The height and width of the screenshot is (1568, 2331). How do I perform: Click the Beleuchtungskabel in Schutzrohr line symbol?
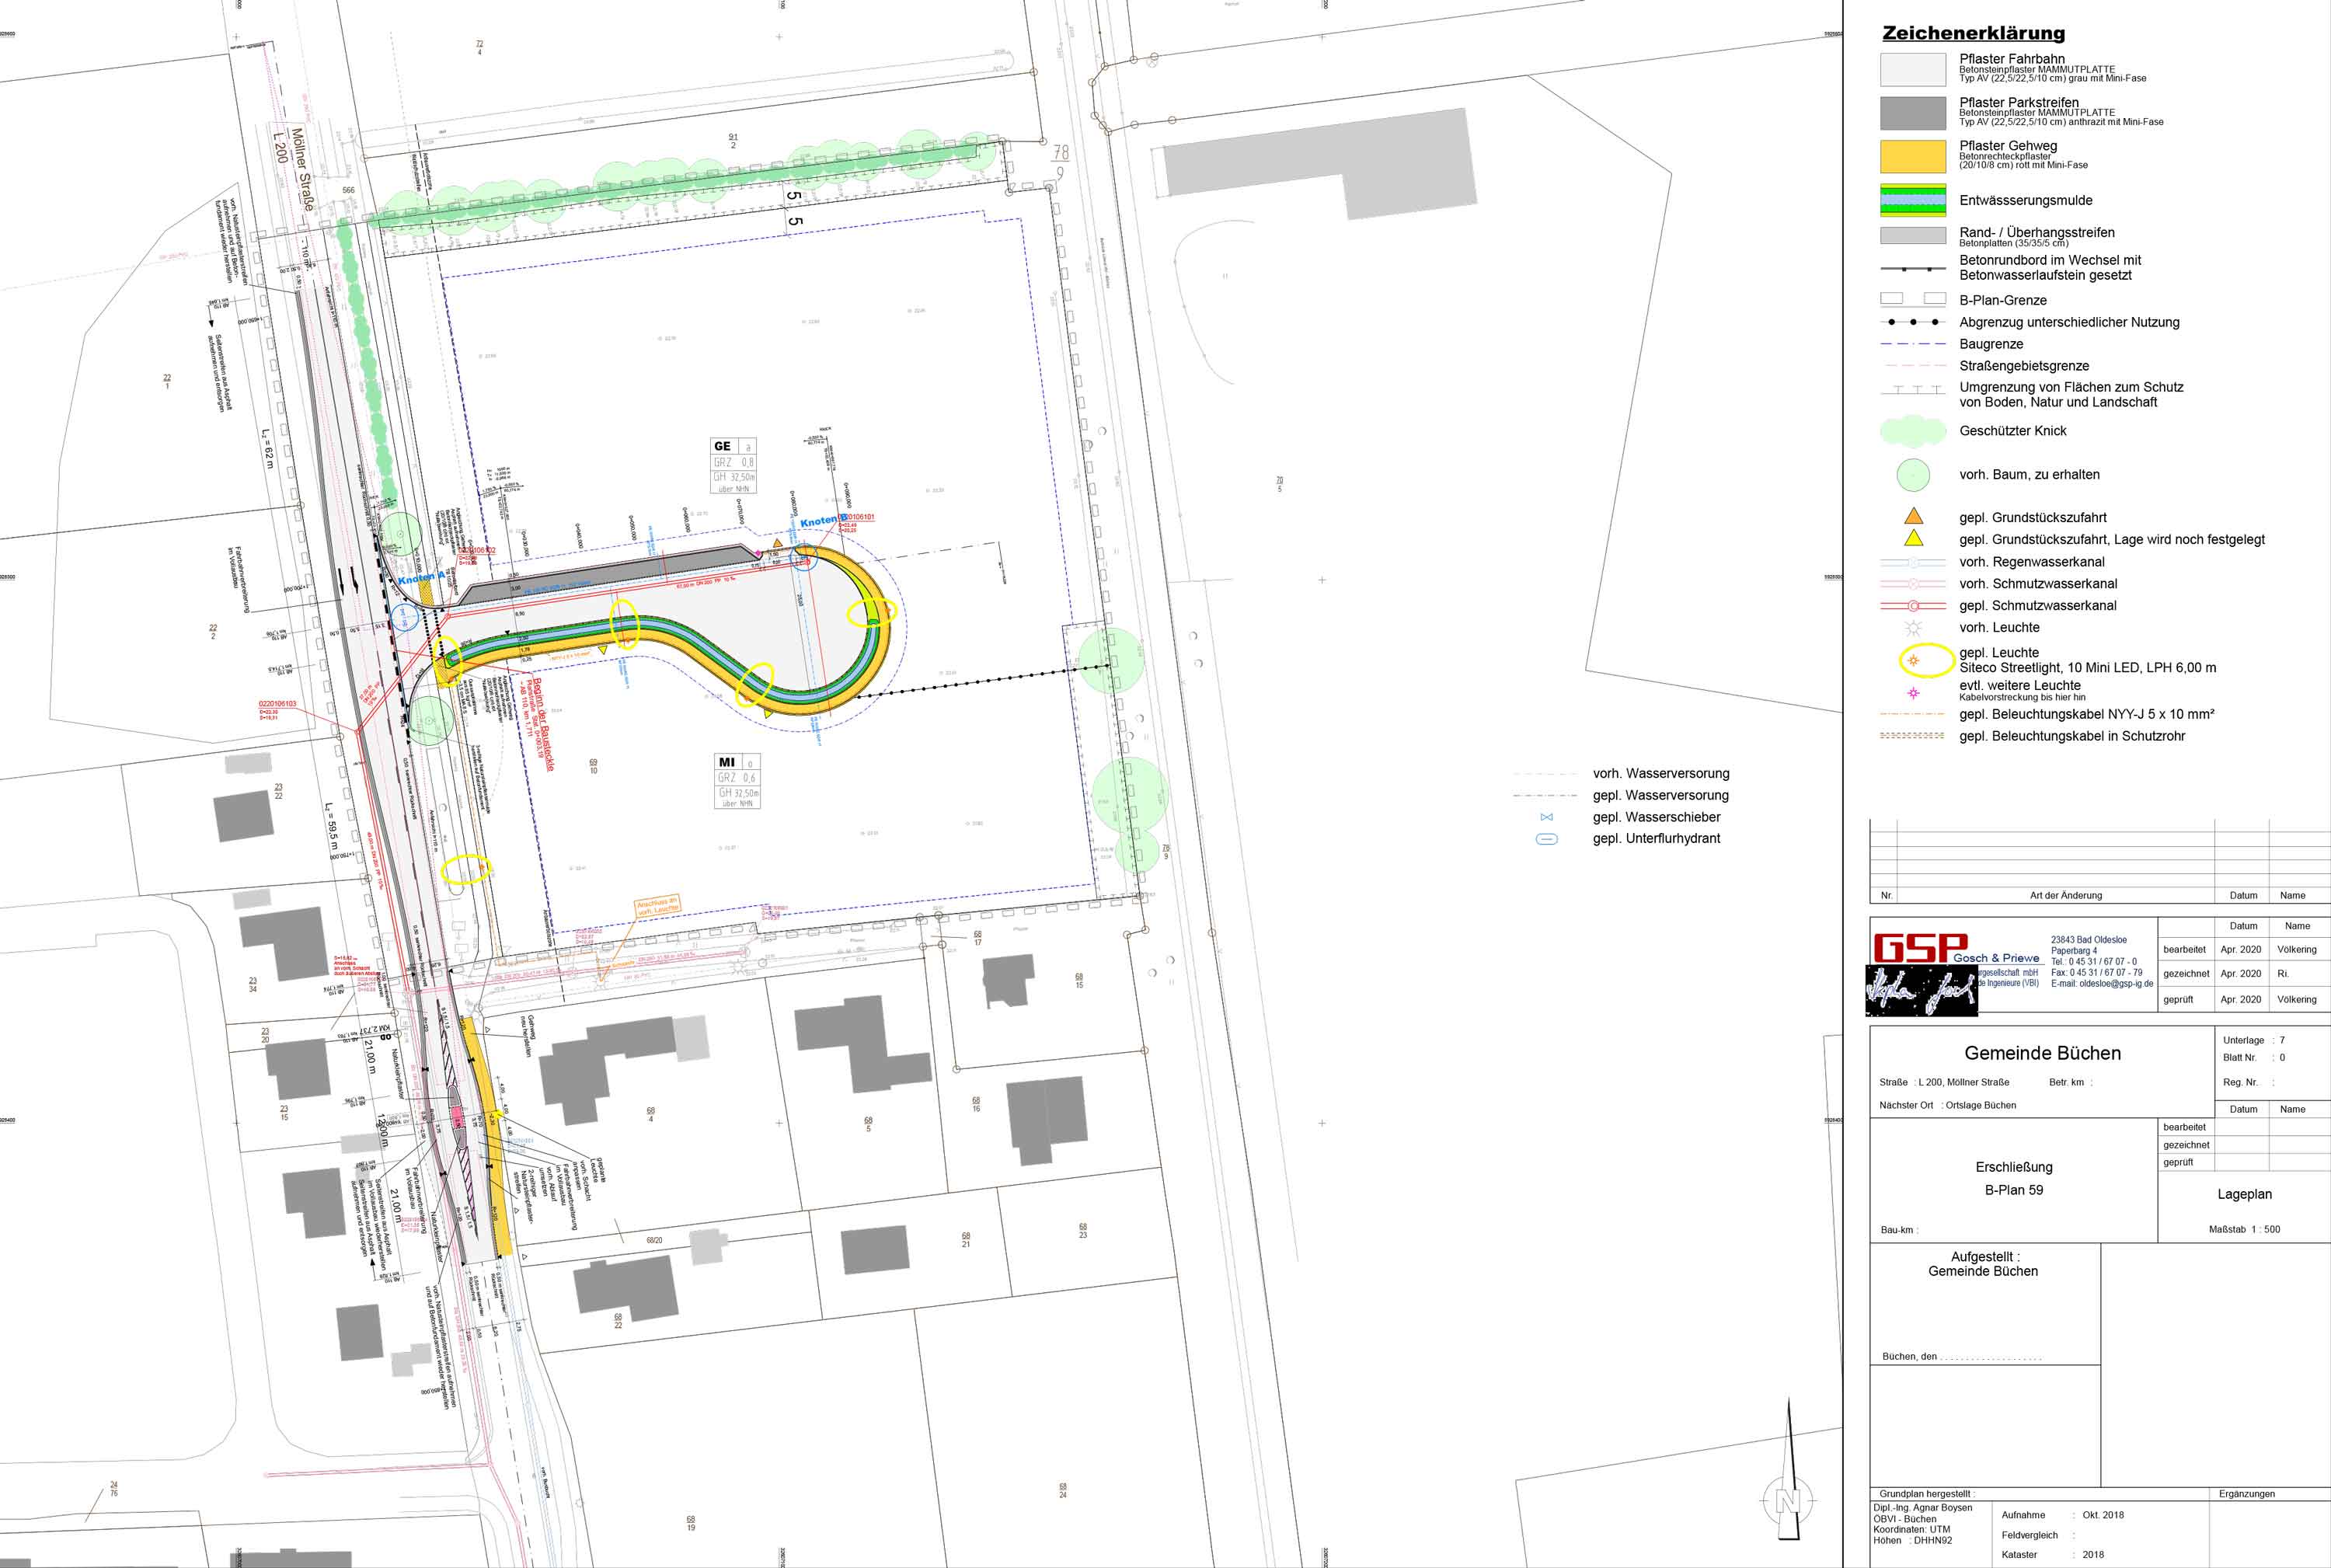click(1913, 736)
